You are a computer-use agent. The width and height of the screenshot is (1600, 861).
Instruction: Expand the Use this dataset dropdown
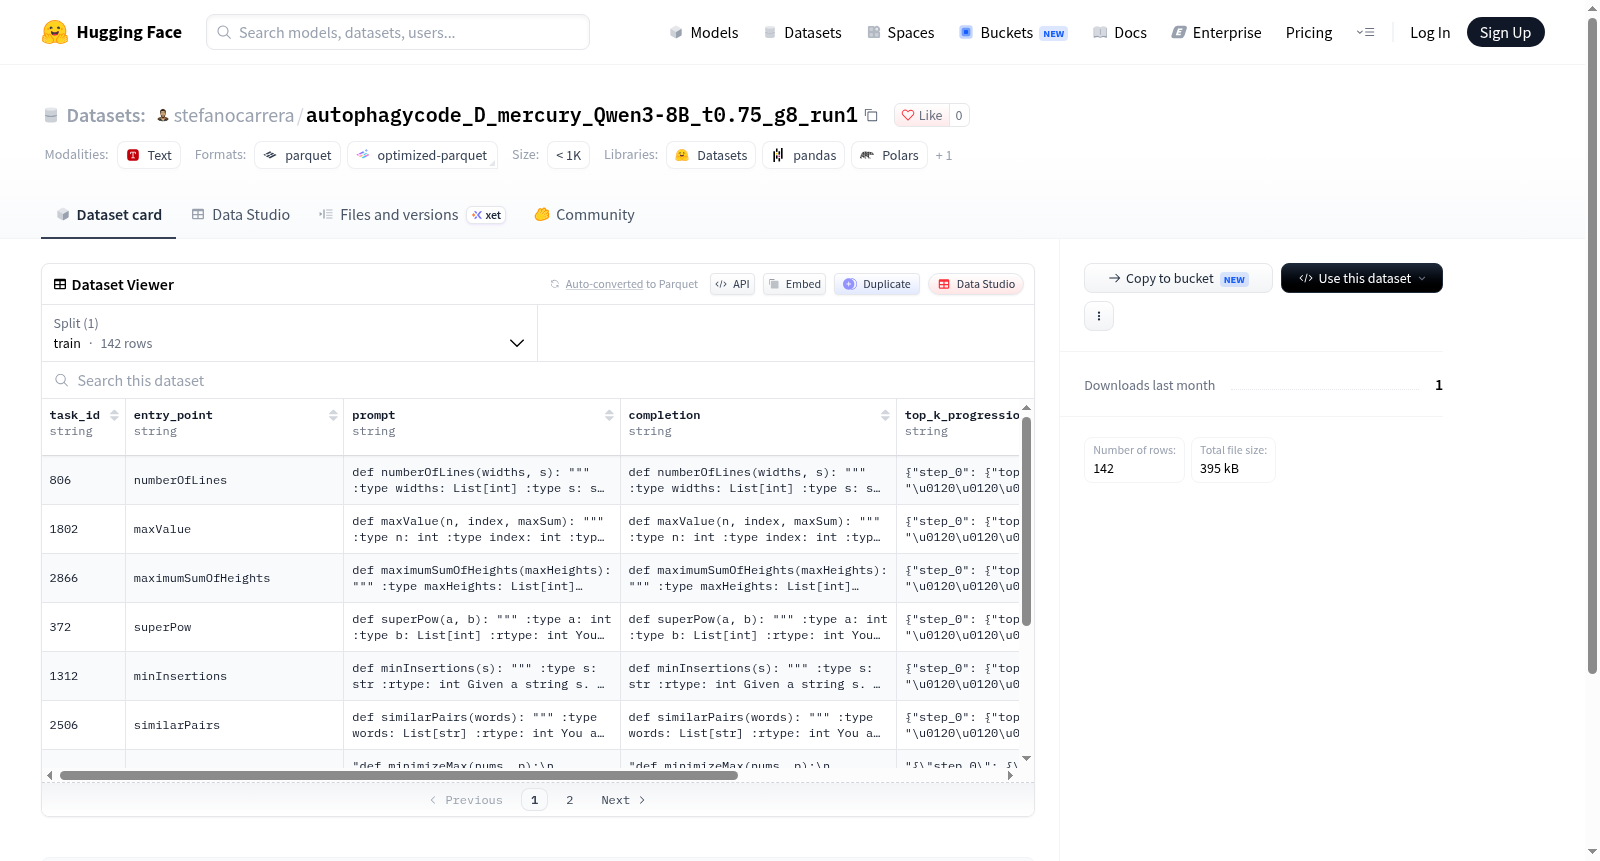tap(1362, 278)
